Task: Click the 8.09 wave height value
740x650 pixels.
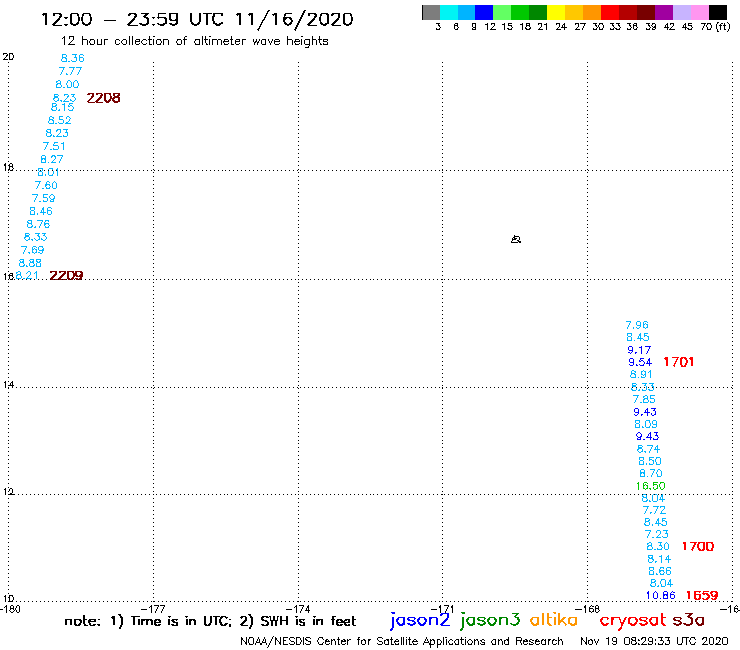Action: click(646, 424)
